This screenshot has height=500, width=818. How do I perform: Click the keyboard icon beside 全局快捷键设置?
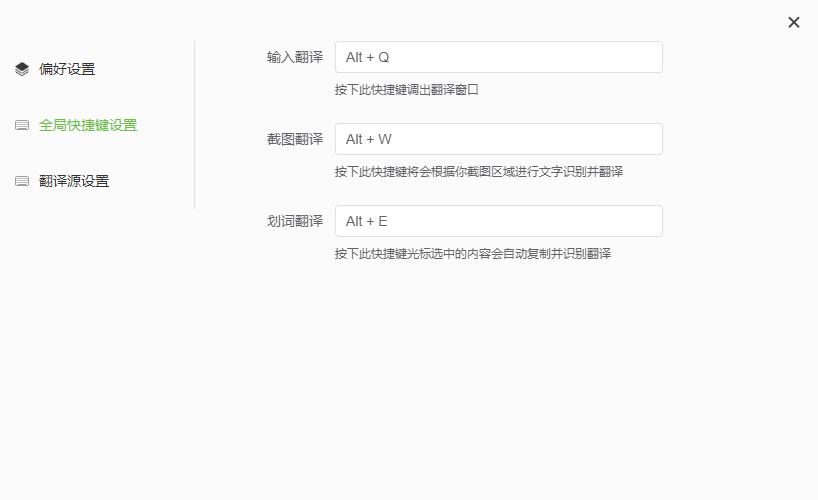[22, 125]
